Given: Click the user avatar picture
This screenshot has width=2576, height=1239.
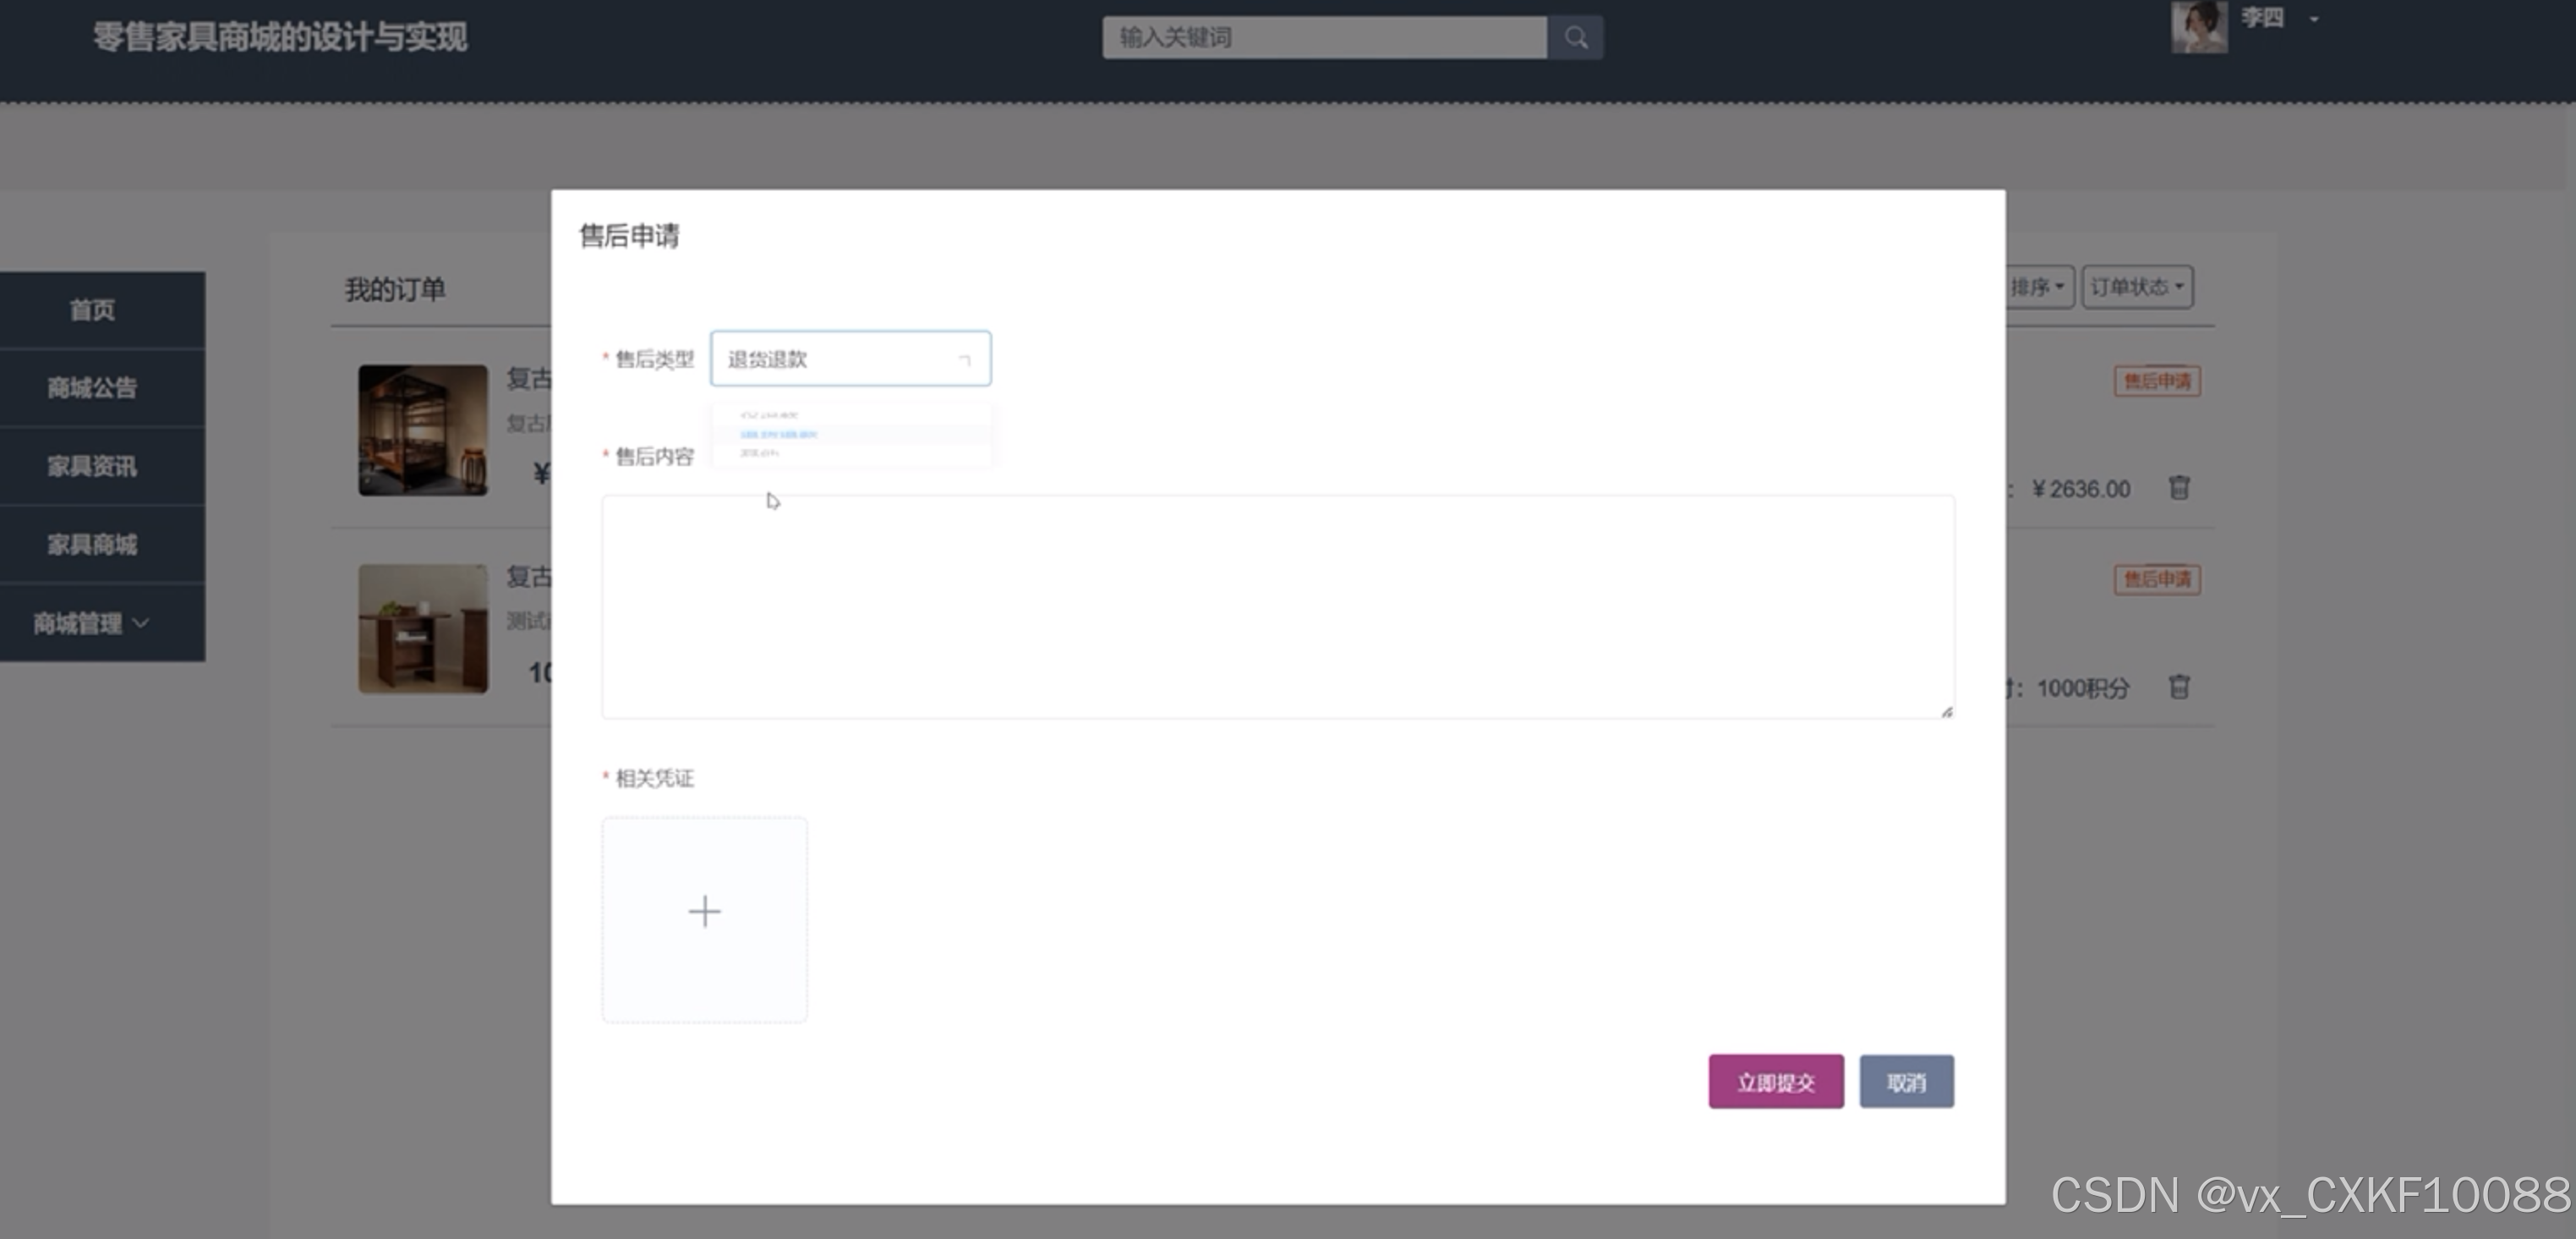Looking at the screenshot, I should 2198,26.
